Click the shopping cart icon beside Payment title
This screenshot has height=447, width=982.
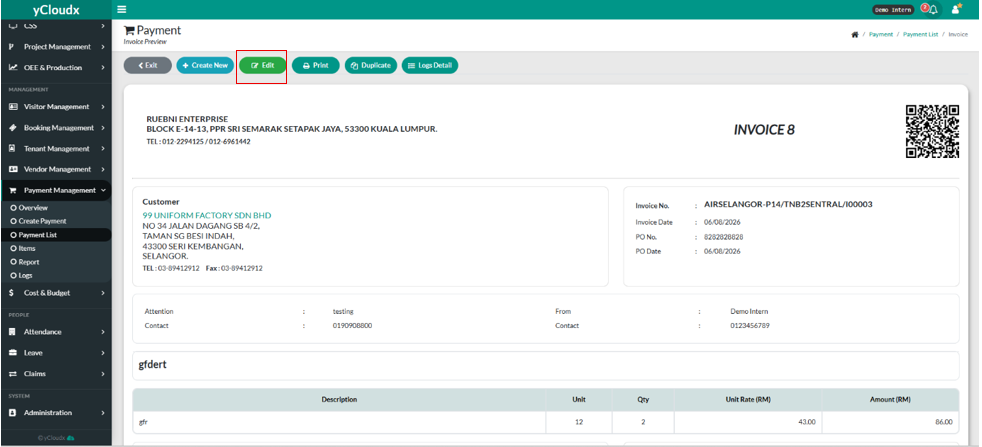tap(129, 30)
